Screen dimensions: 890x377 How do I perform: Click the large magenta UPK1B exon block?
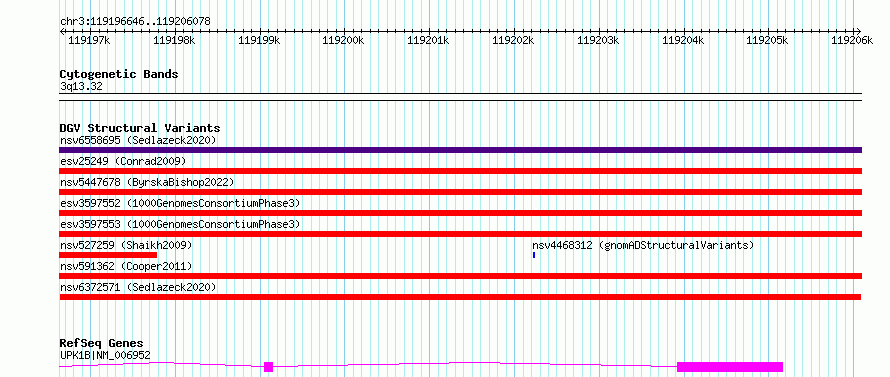click(730, 367)
